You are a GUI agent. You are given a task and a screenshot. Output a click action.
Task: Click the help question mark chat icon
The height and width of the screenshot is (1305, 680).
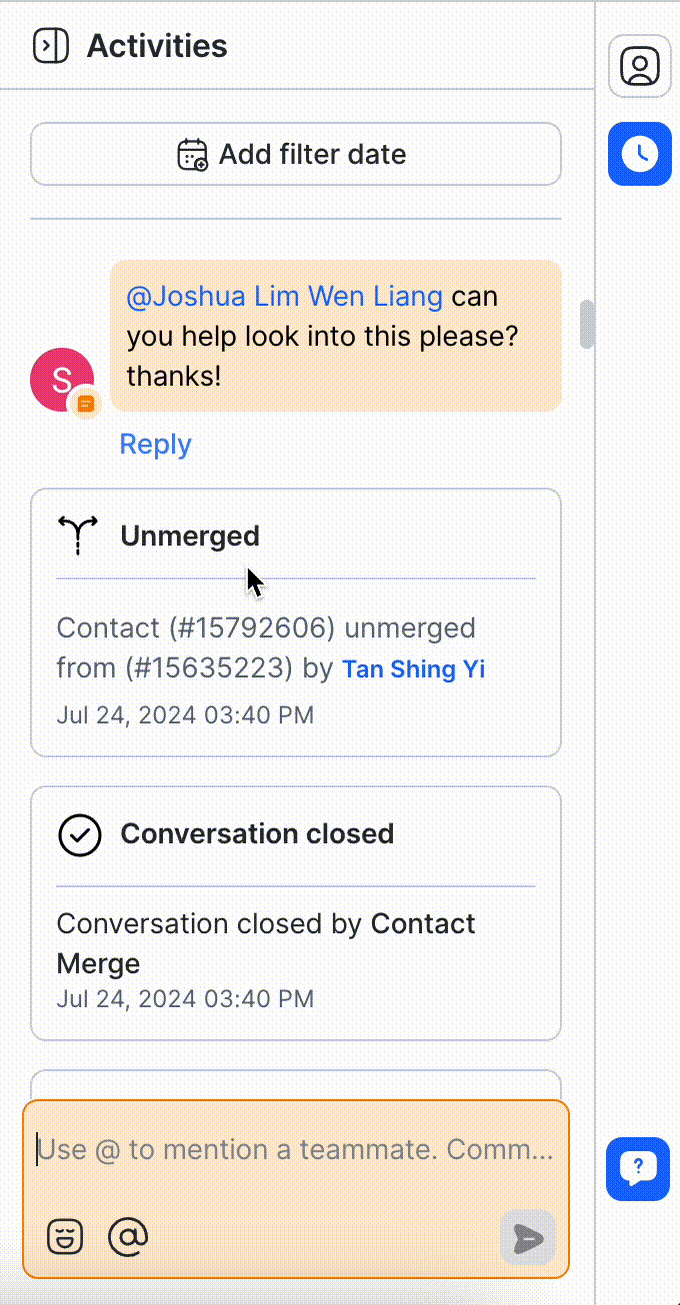coord(638,1168)
